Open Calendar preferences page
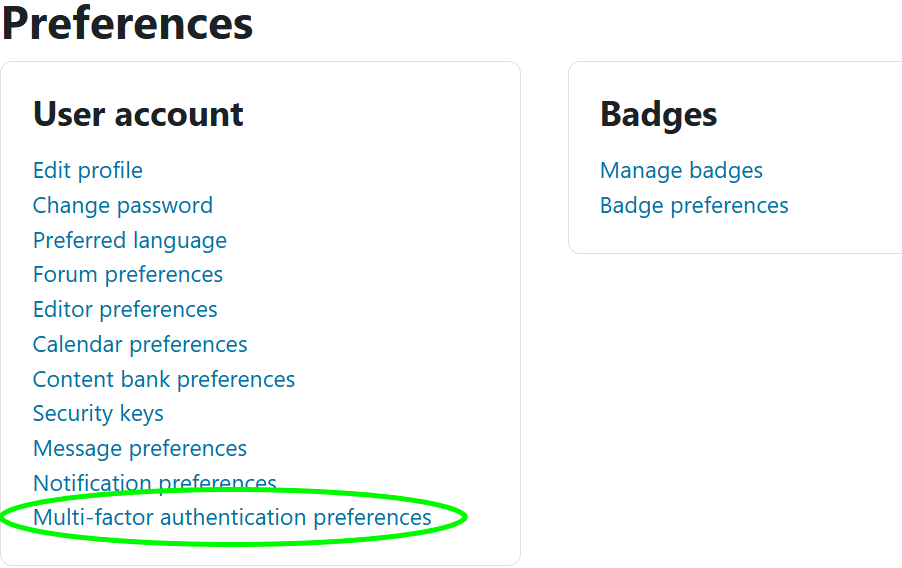 tap(140, 344)
